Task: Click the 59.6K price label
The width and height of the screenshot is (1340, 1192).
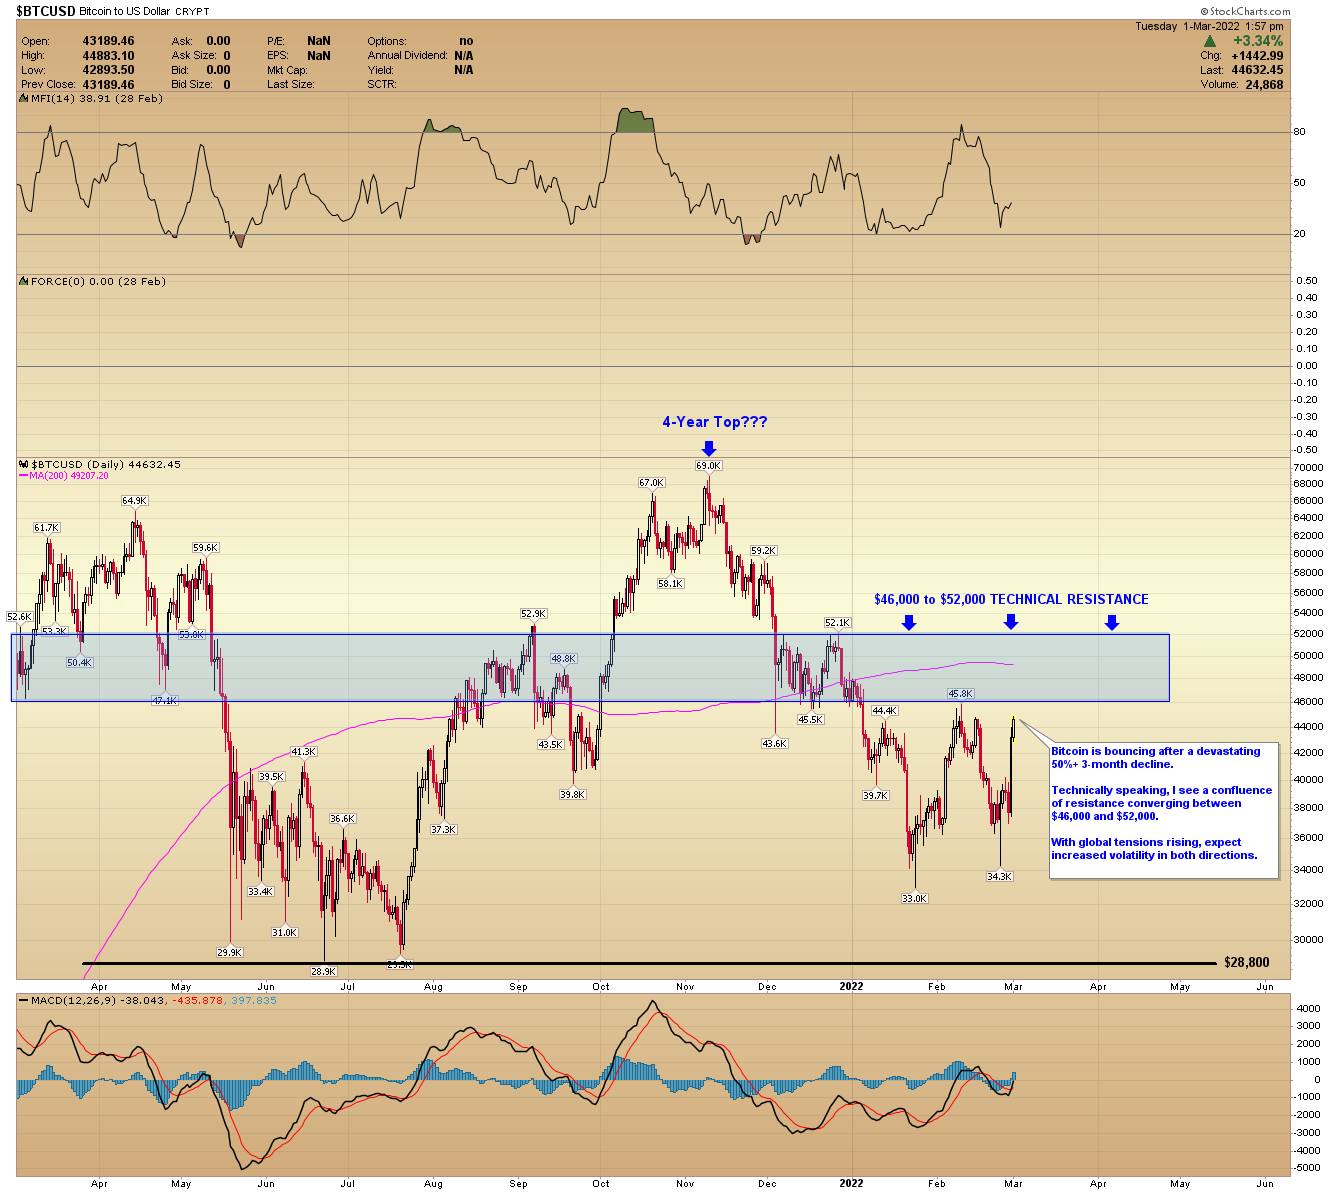Action: click(x=205, y=547)
